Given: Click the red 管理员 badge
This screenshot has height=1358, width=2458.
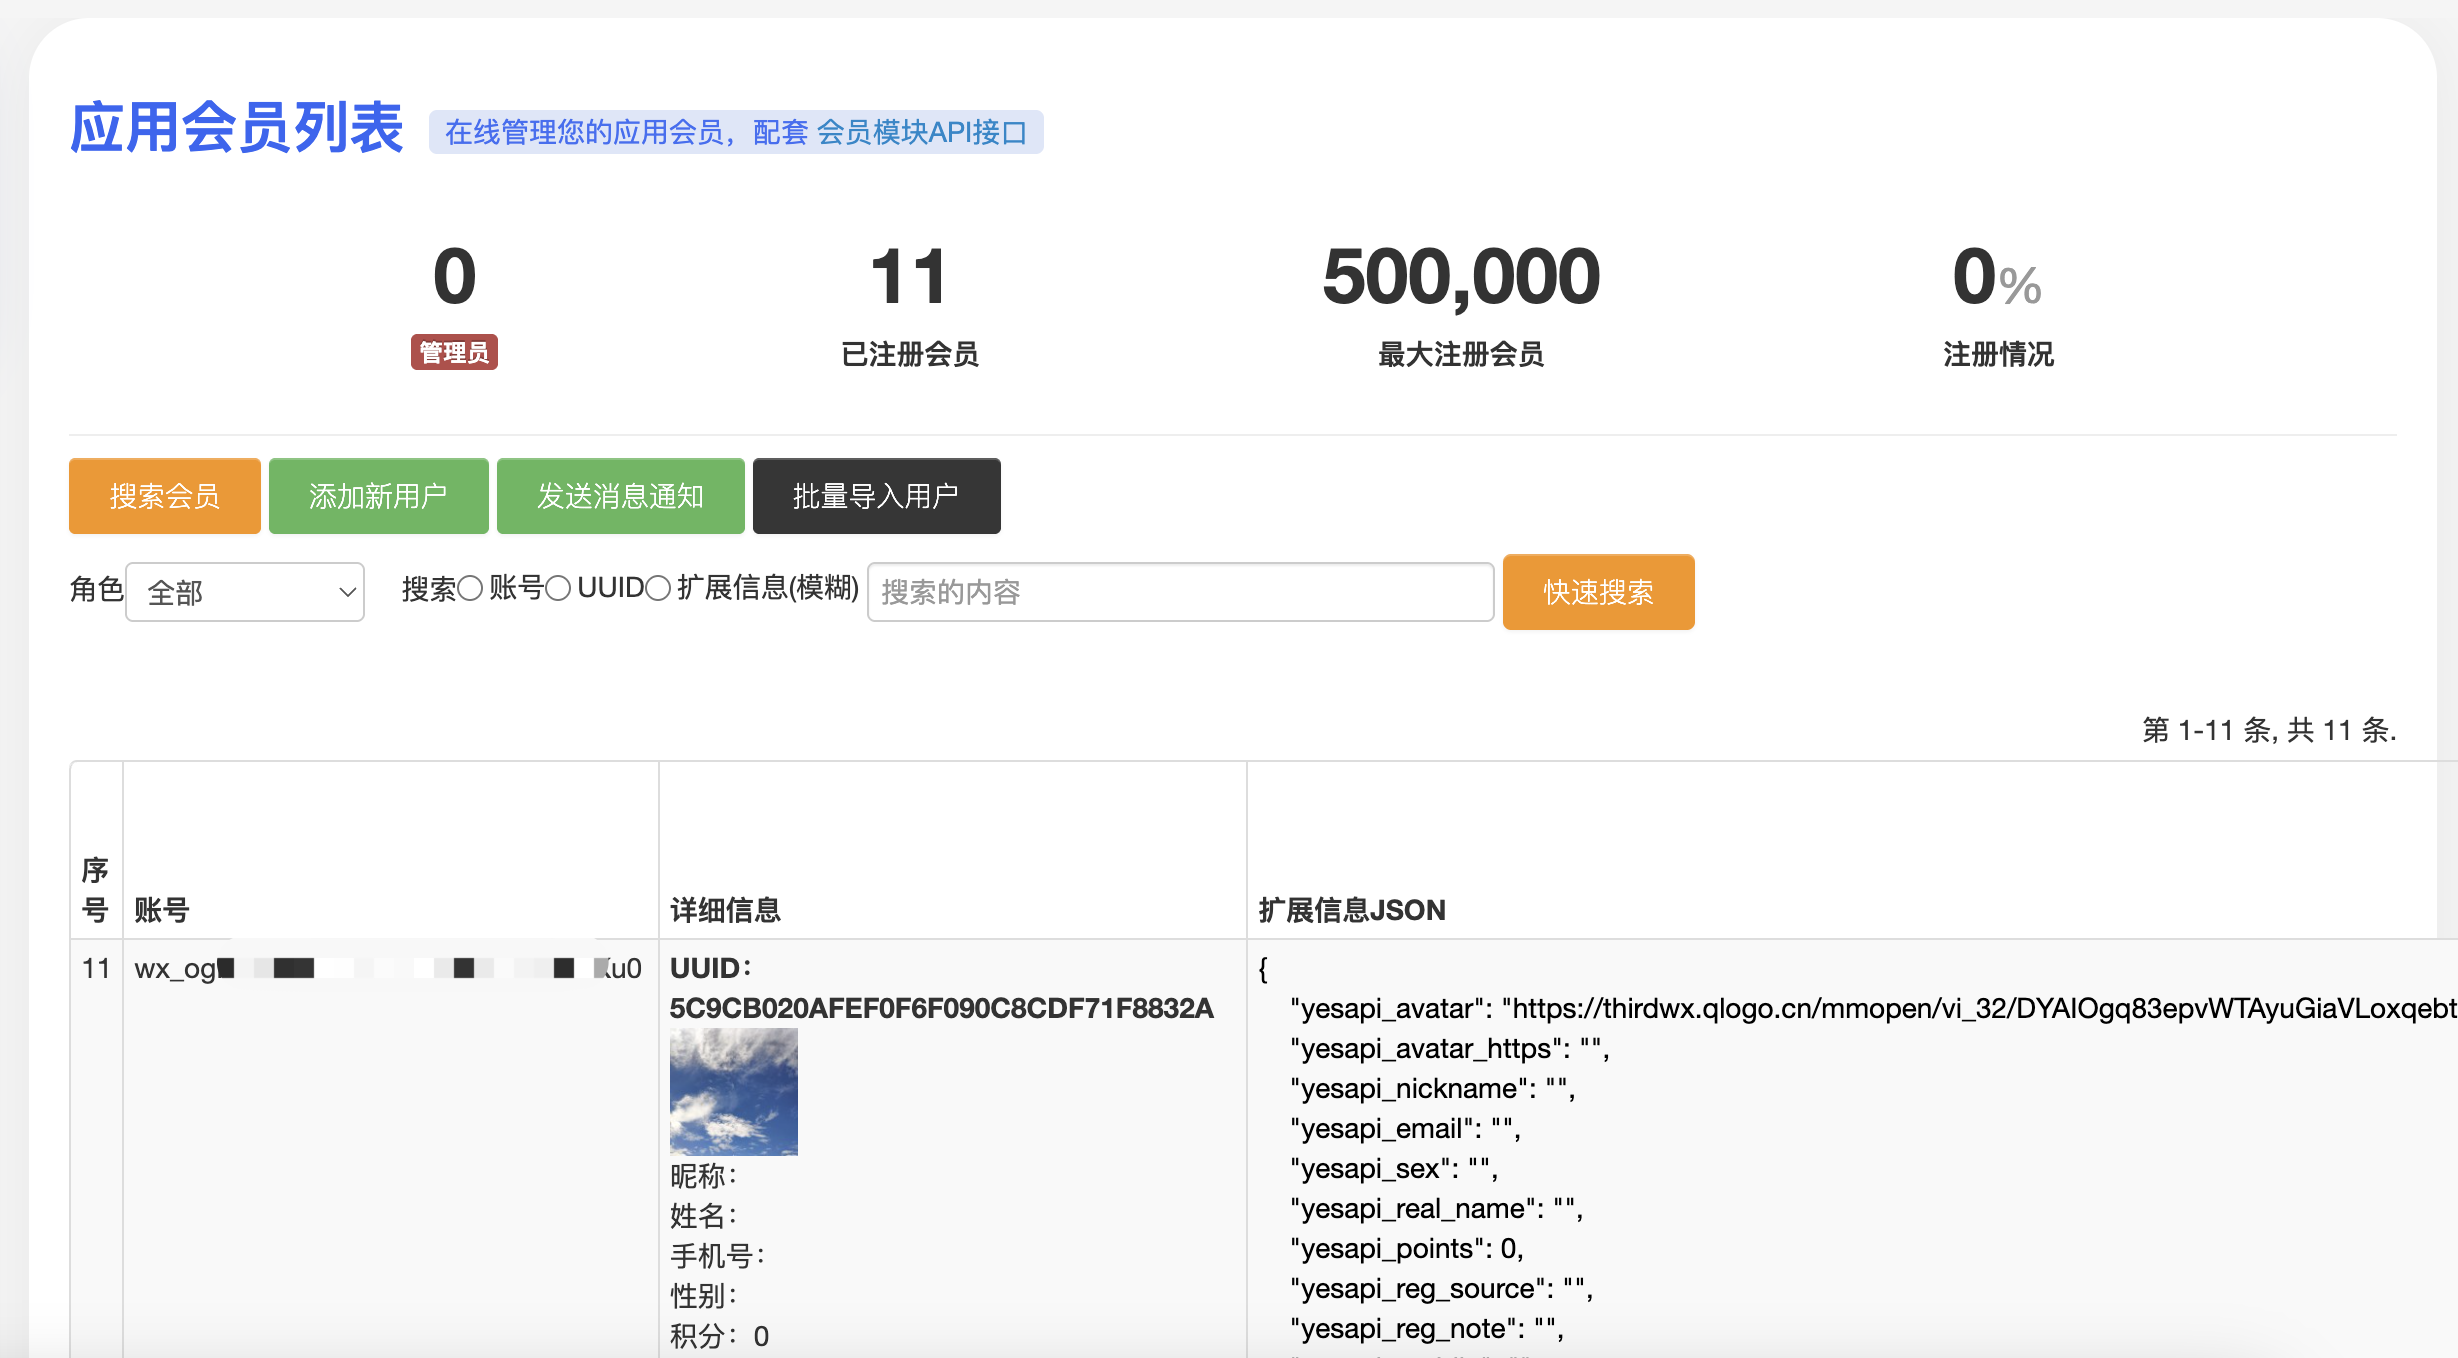Looking at the screenshot, I should coord(454,353).
